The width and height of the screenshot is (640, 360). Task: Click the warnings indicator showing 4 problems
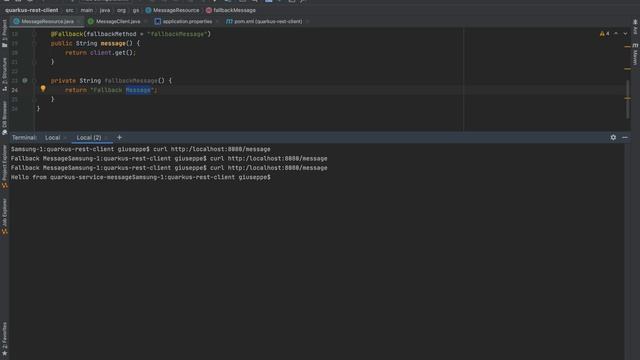pos(604,34)
